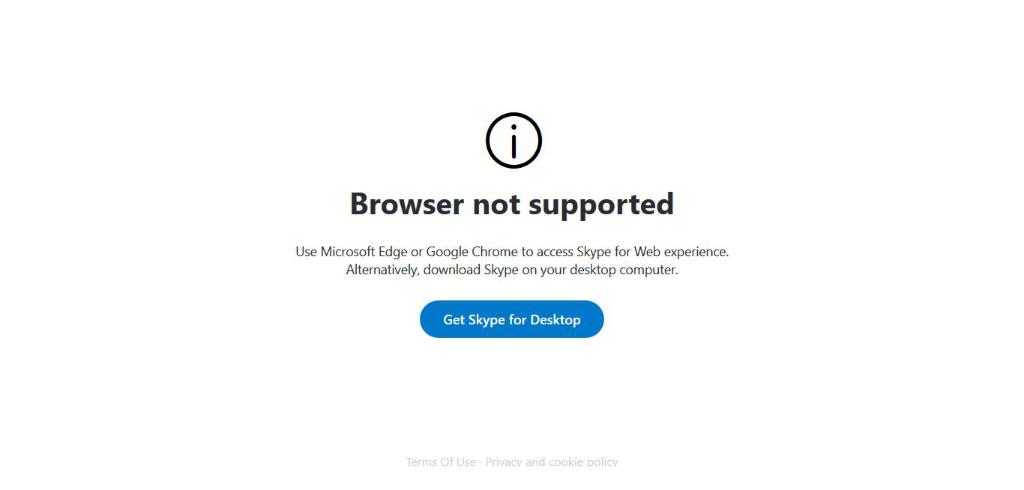The width and height of the screenshot is (1024, 490).
Task: Click the words cookie policy in the footer
Action: 583,462
